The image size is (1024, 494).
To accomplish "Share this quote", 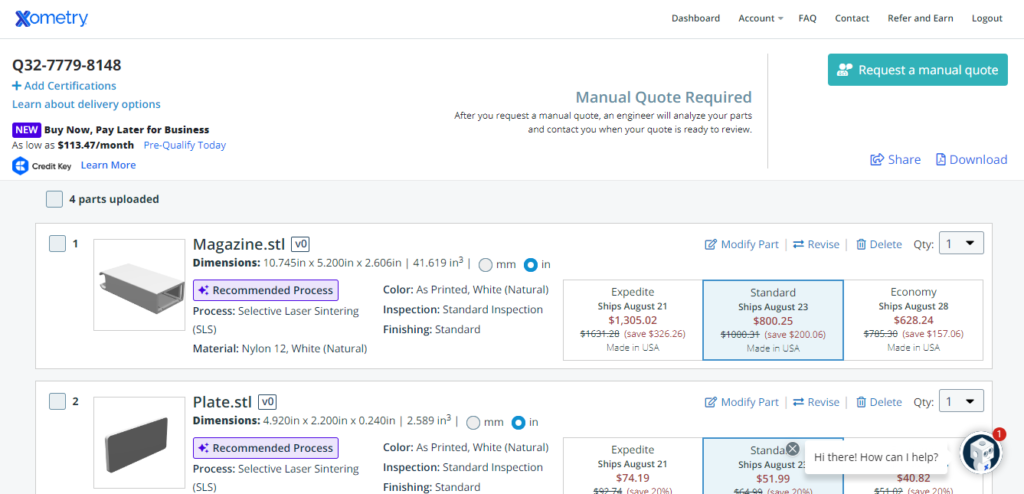I will coord(895,159).
